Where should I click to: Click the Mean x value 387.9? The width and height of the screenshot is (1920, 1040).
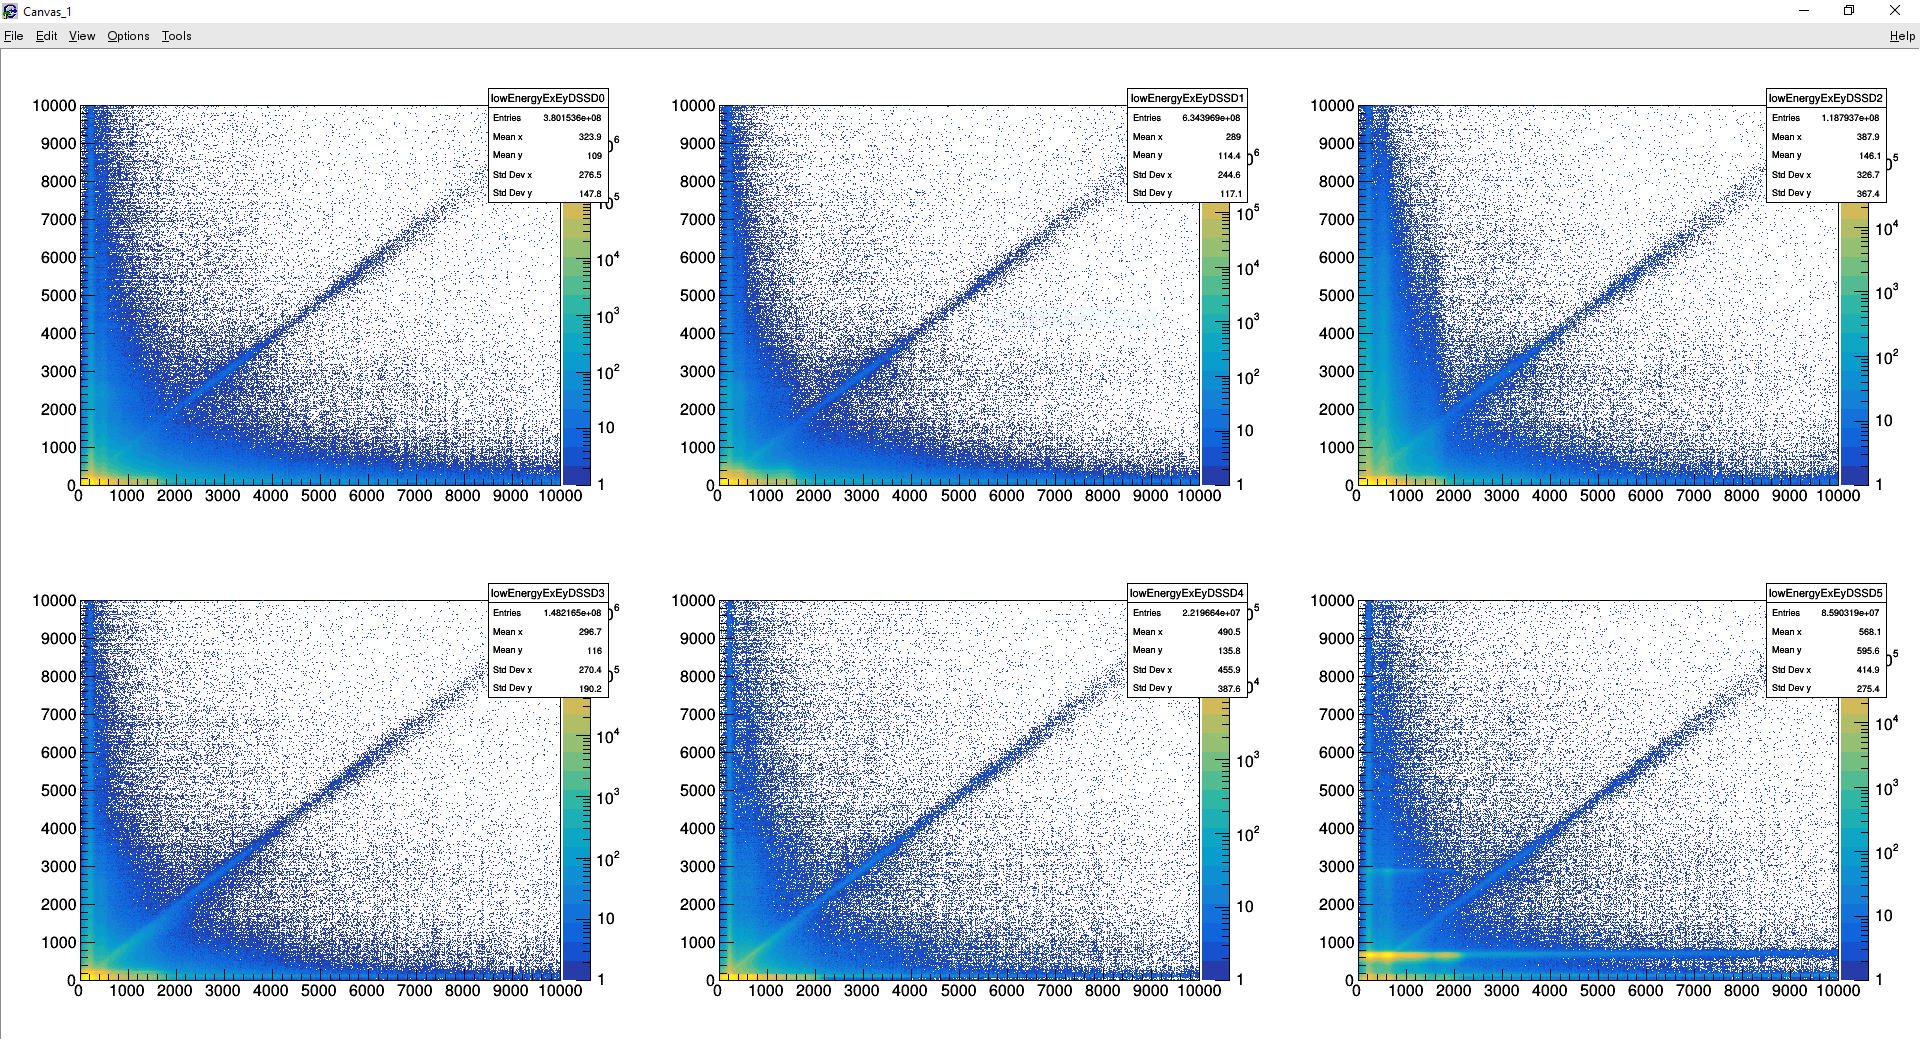click(1868, 137)
